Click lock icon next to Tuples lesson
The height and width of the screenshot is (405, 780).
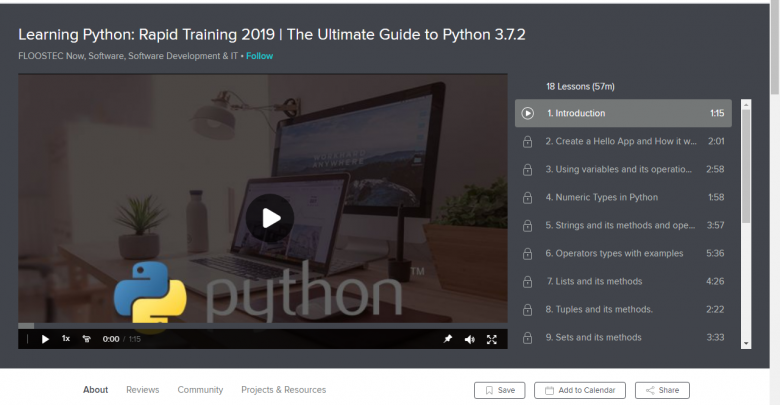tap(527, 310)
